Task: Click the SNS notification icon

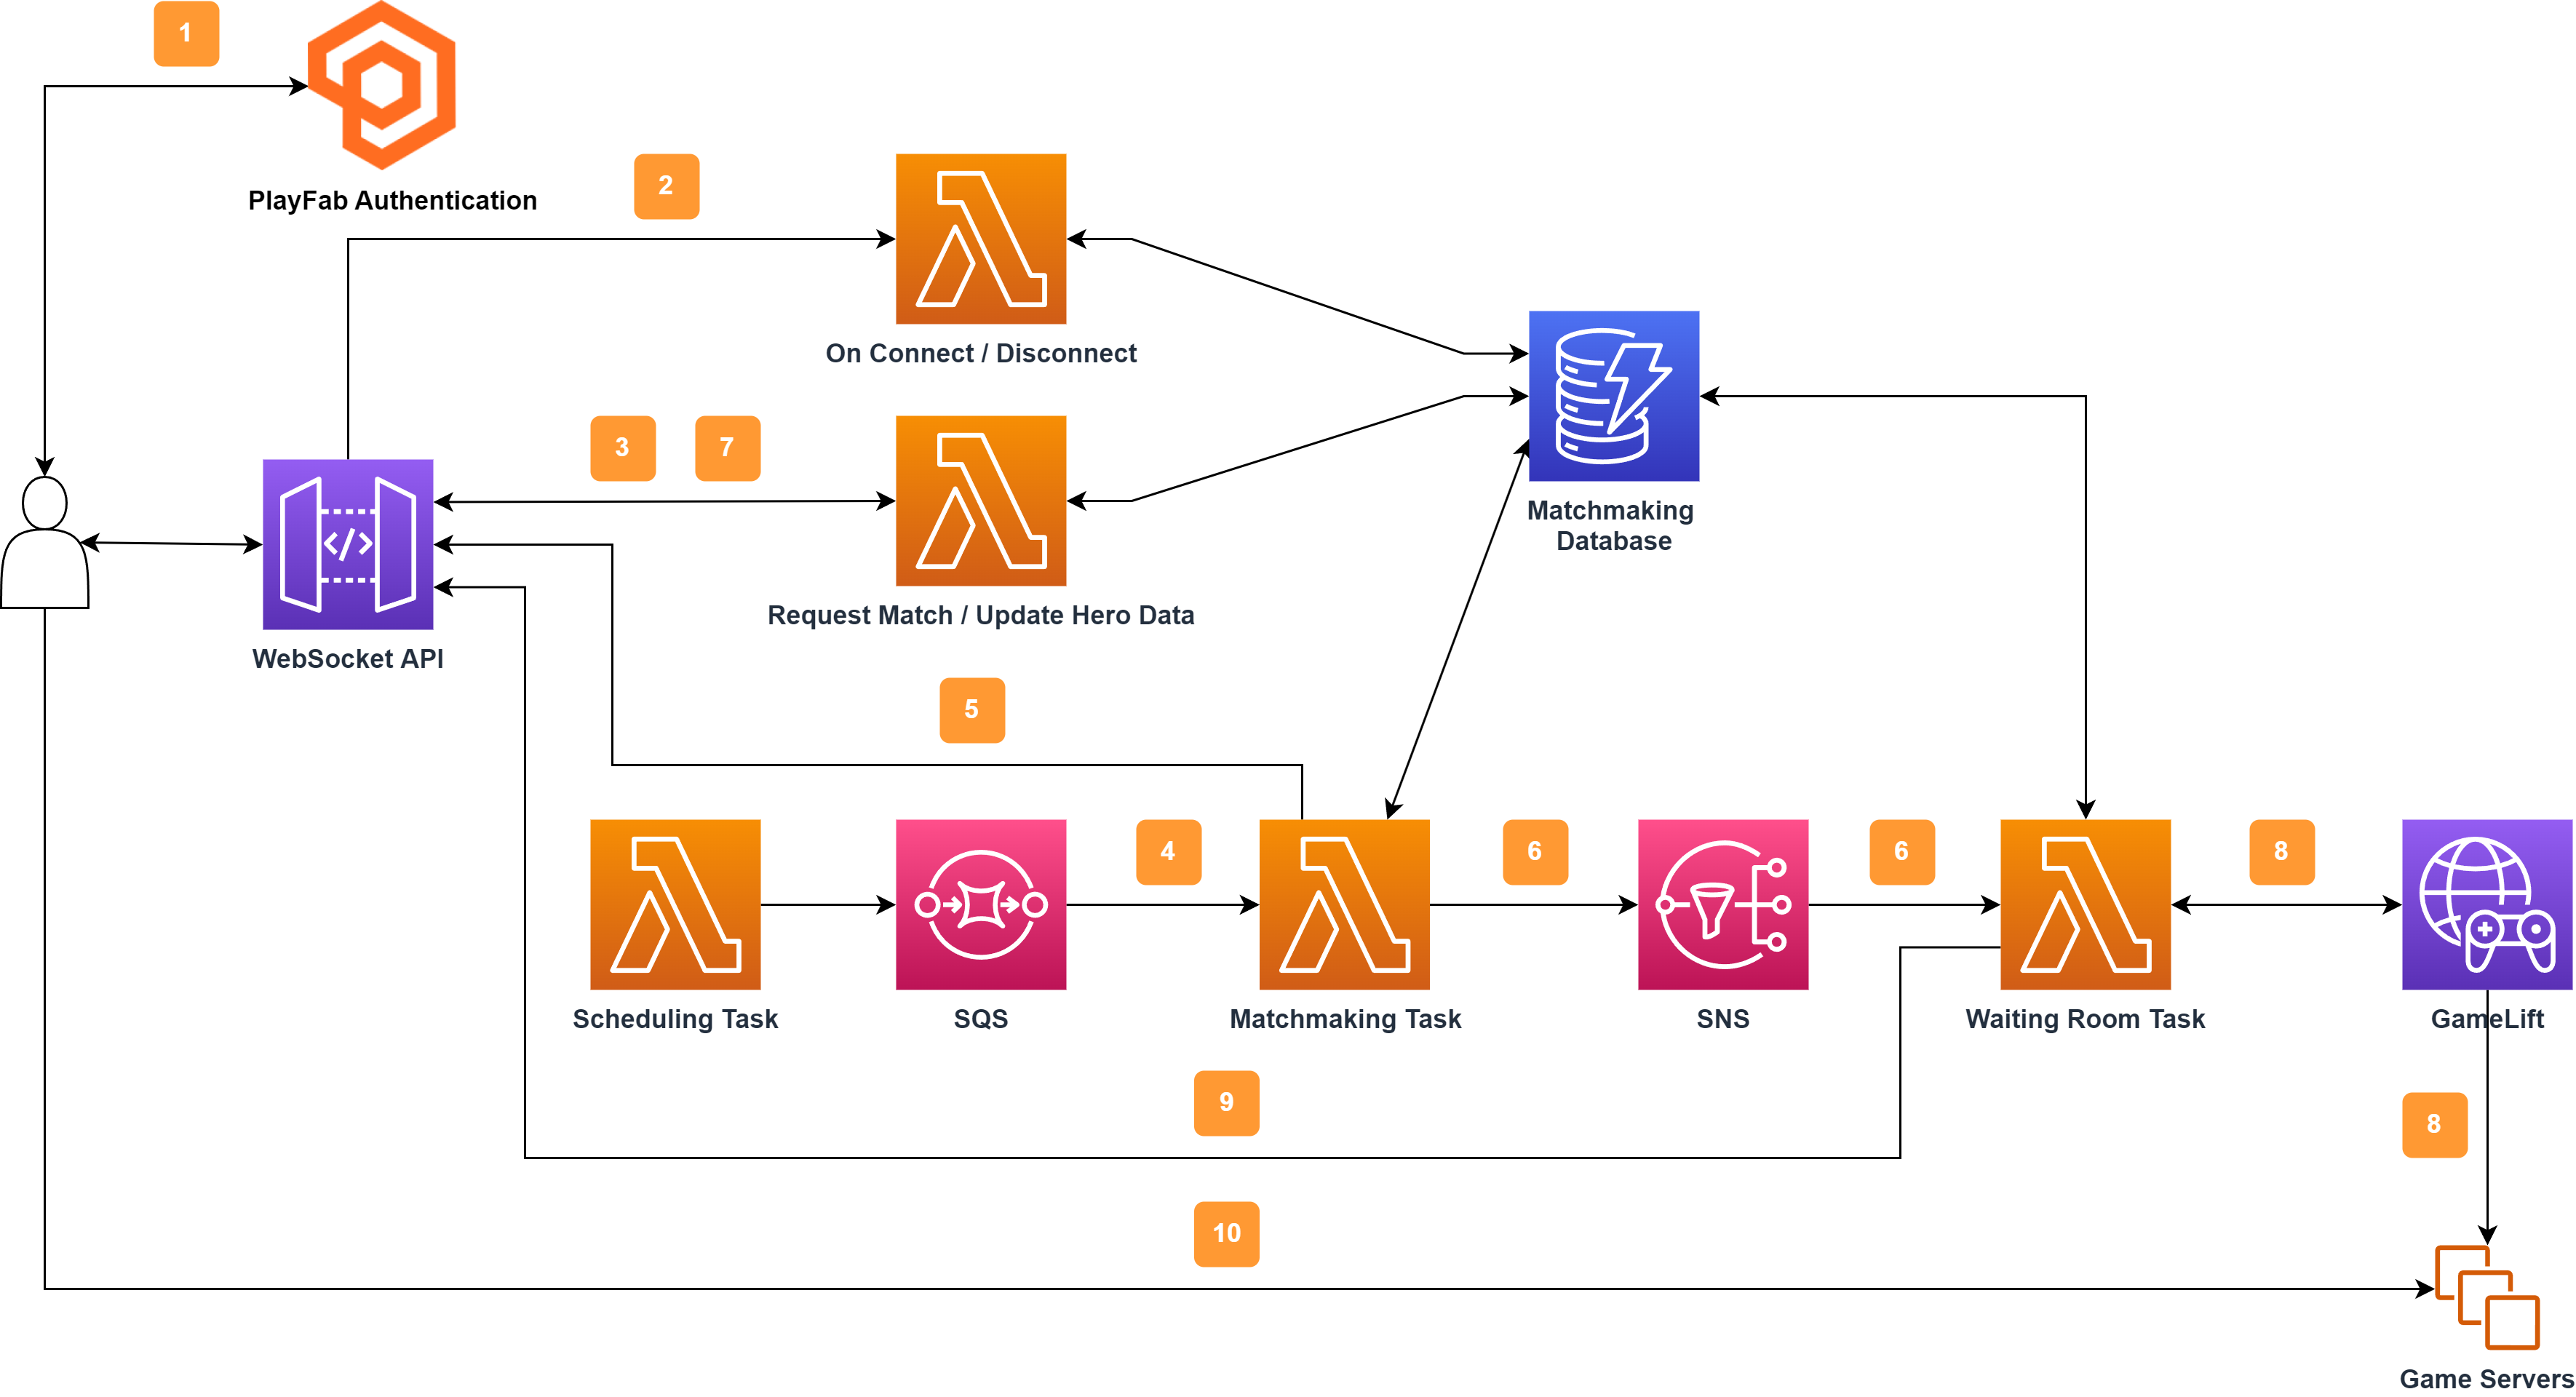Action: pos(1722,905)
